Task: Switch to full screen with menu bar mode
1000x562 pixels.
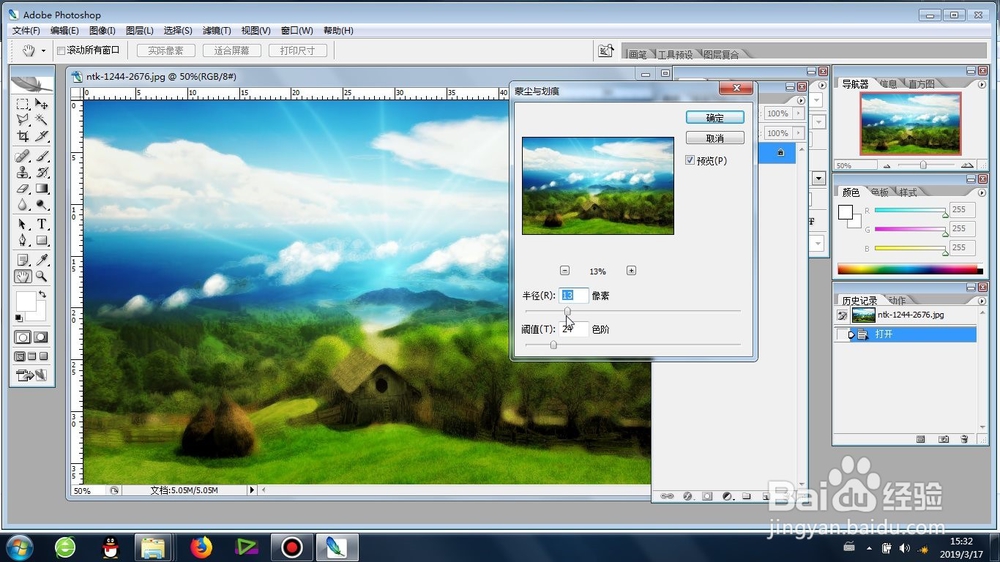Action: coord(32,357)
